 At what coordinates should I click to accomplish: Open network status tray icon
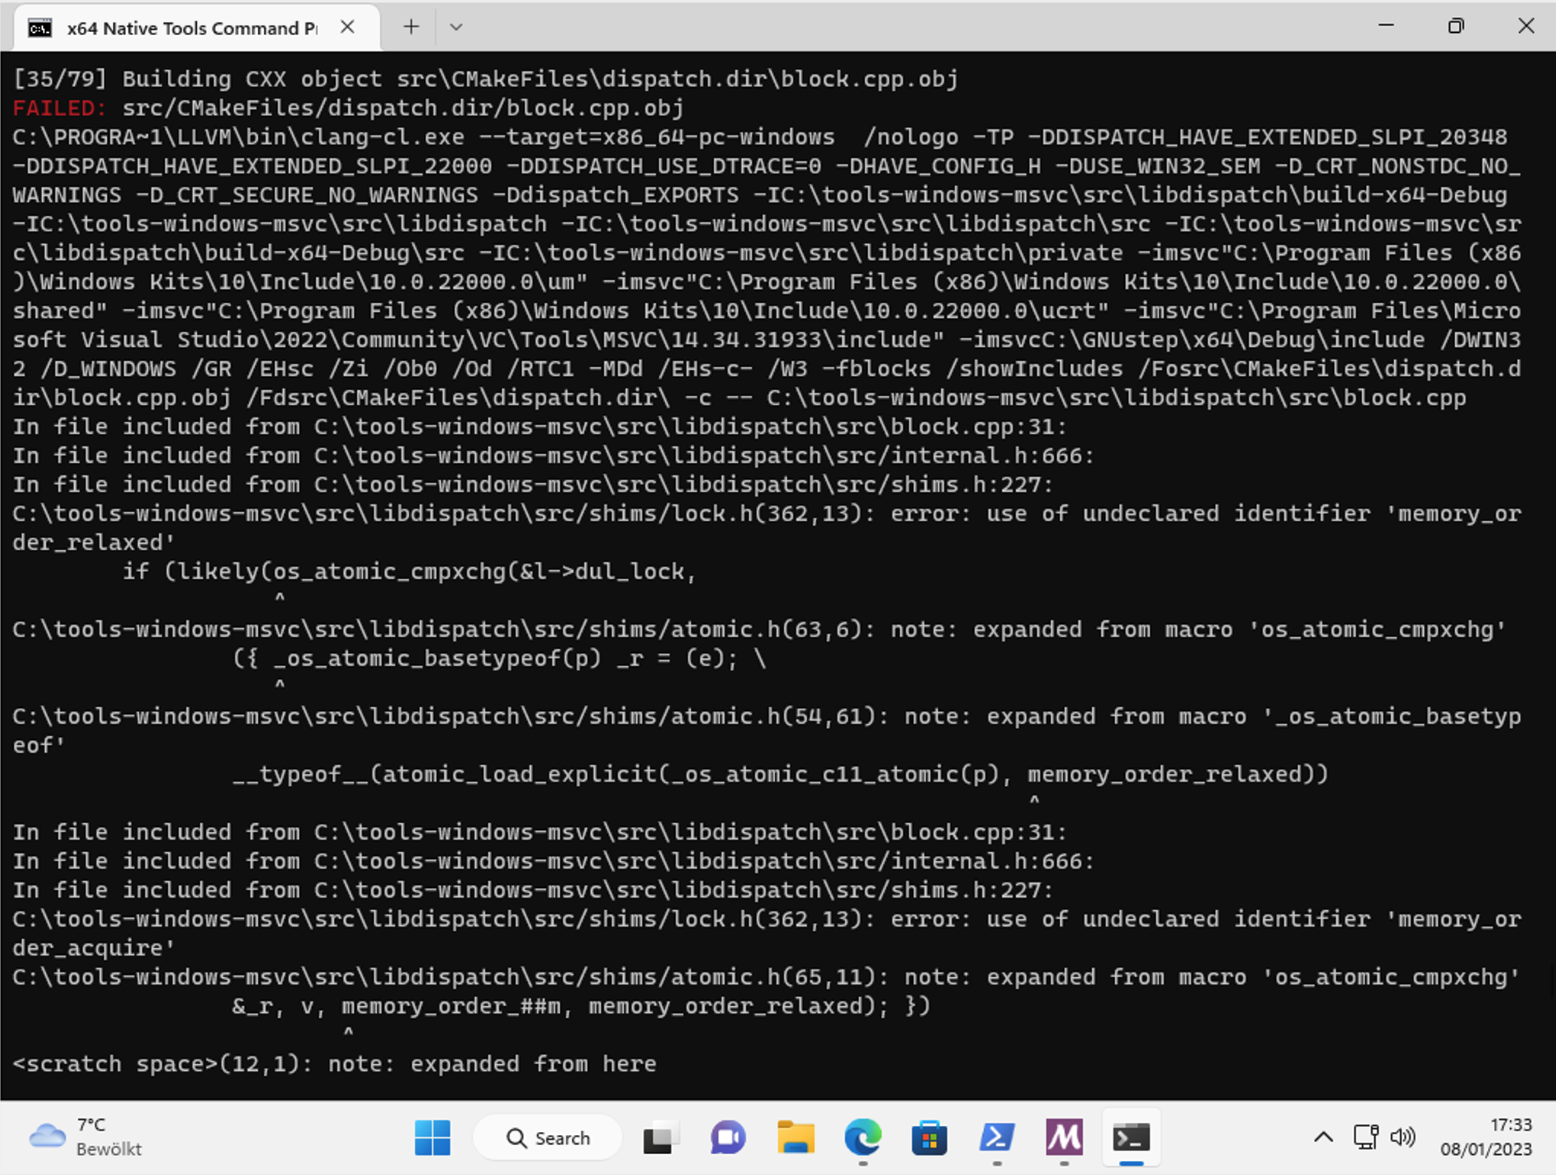[x=1366, y=1137]
